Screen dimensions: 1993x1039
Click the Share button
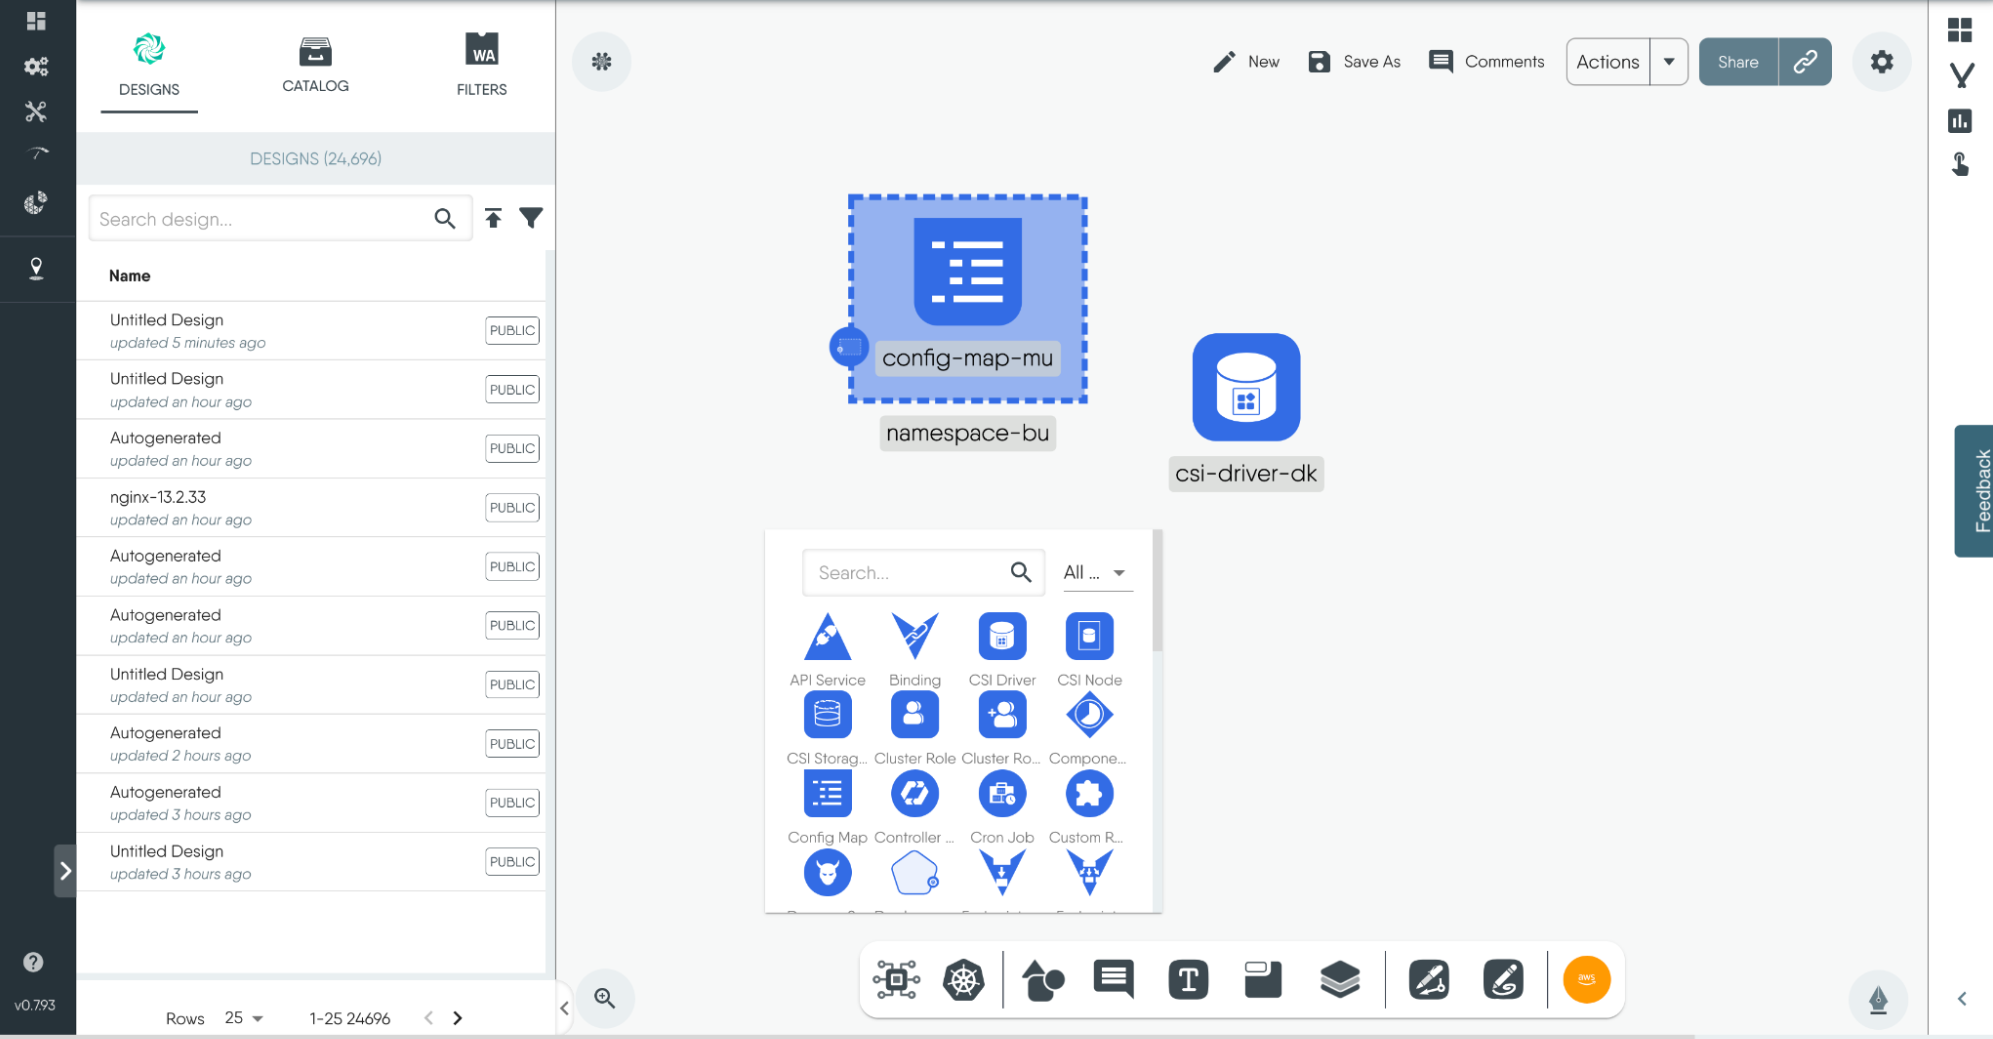click(x=1737, y=62)
